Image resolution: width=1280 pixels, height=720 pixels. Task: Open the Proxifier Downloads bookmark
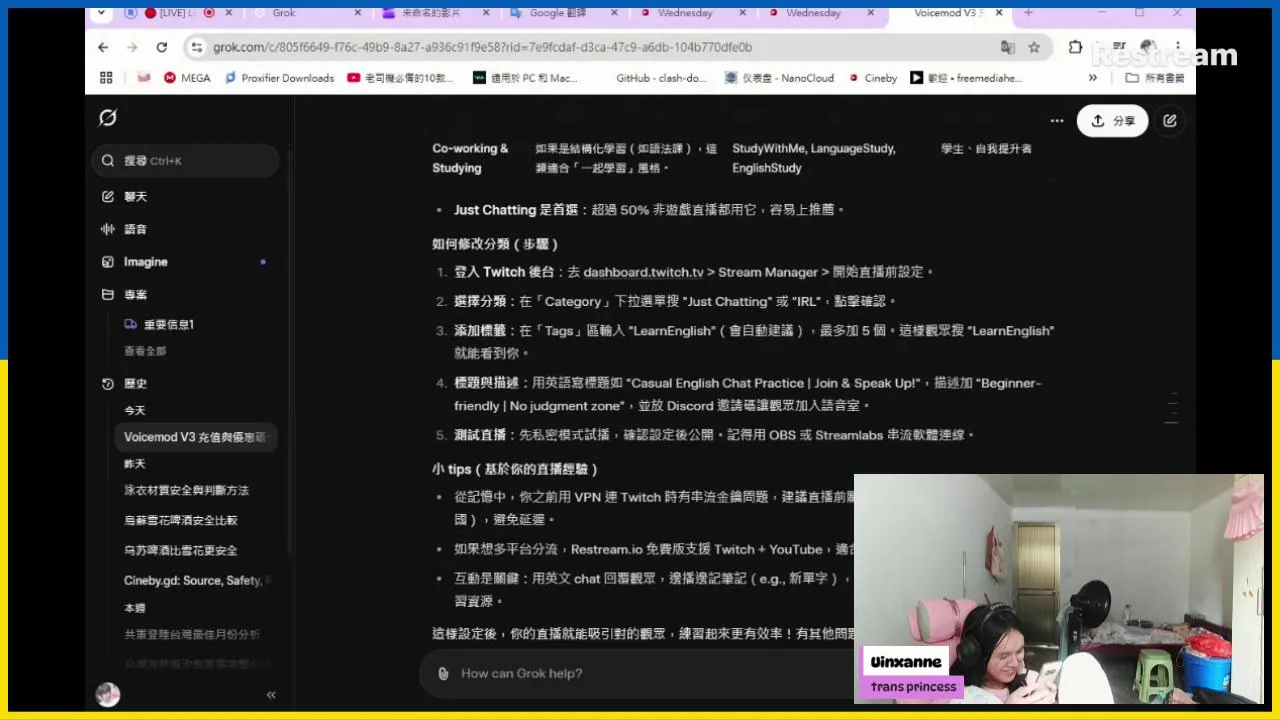coord(279,77)
